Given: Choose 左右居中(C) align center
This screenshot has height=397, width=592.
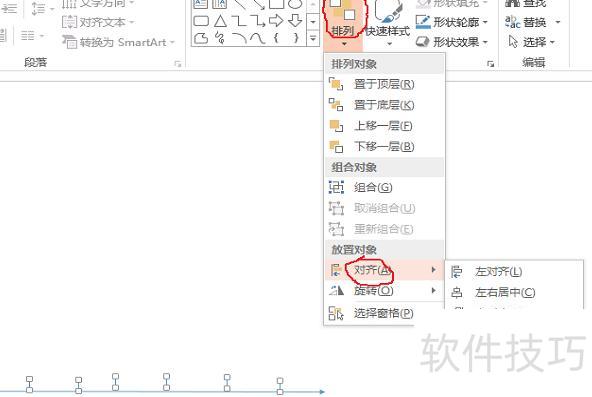Looking at the screenshot, I should (x=514, y=292).
